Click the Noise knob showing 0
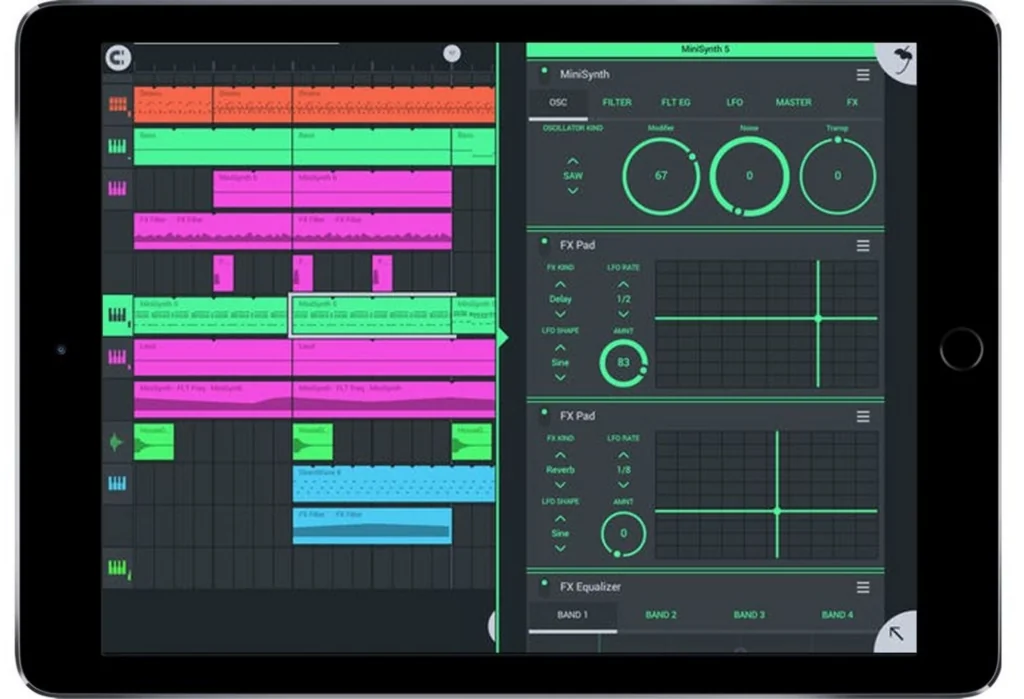The width and height of the screenshot is (1024, 699). [x=749, y=176]
